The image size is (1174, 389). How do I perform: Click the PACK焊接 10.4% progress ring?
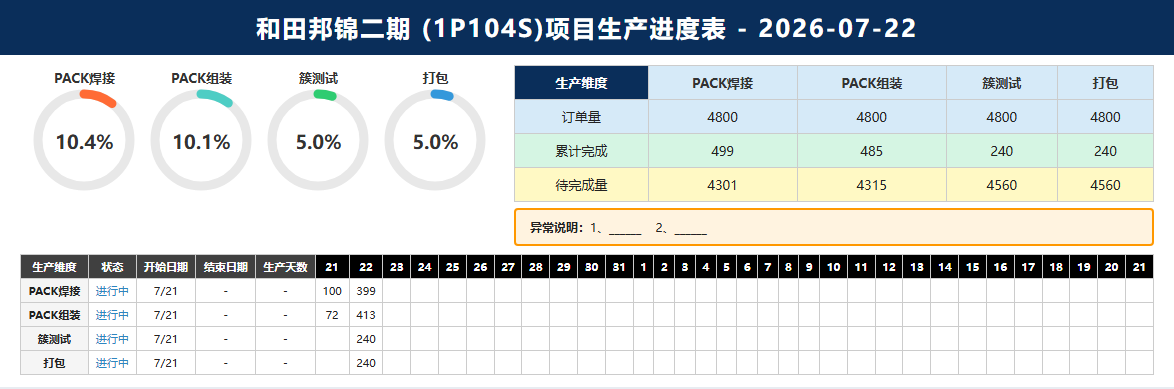84,140
